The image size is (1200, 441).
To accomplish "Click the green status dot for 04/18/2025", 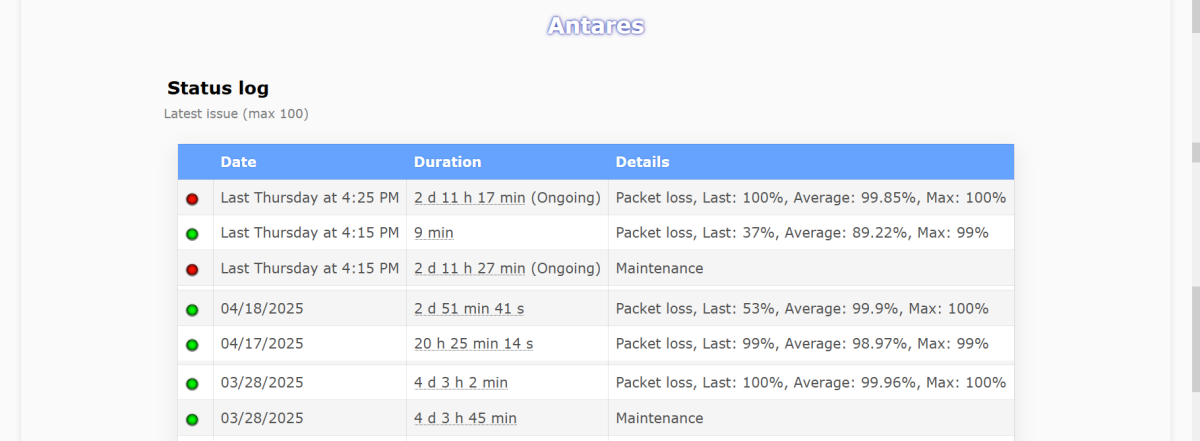I will [192, 309].
